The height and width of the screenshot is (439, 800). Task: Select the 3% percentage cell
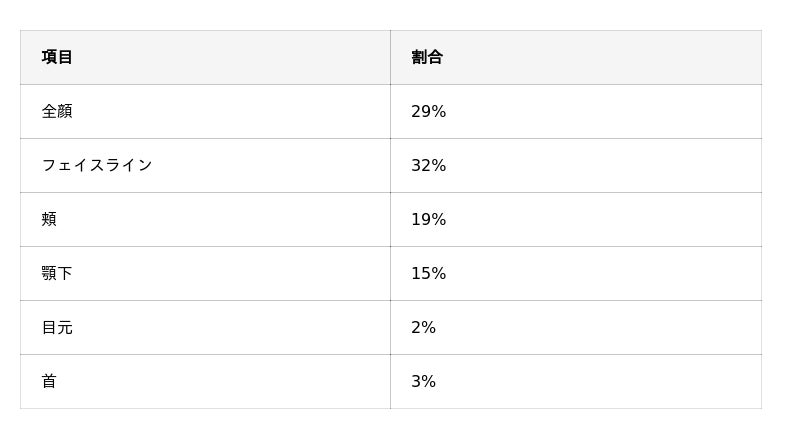click(x=423, y=381)
